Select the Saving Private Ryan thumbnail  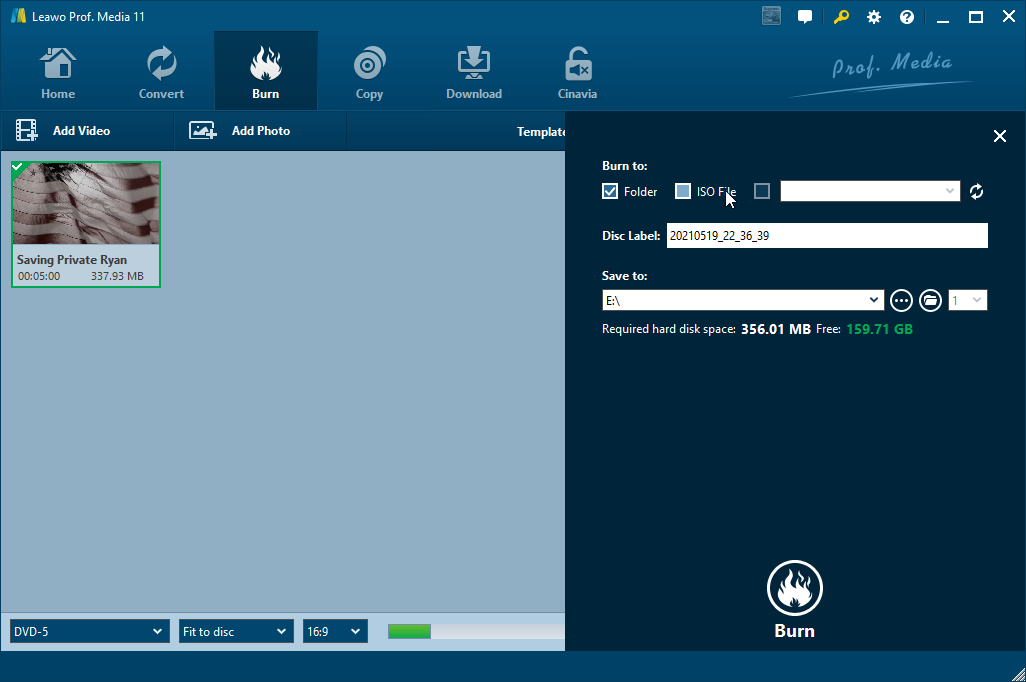click(86, 204)
